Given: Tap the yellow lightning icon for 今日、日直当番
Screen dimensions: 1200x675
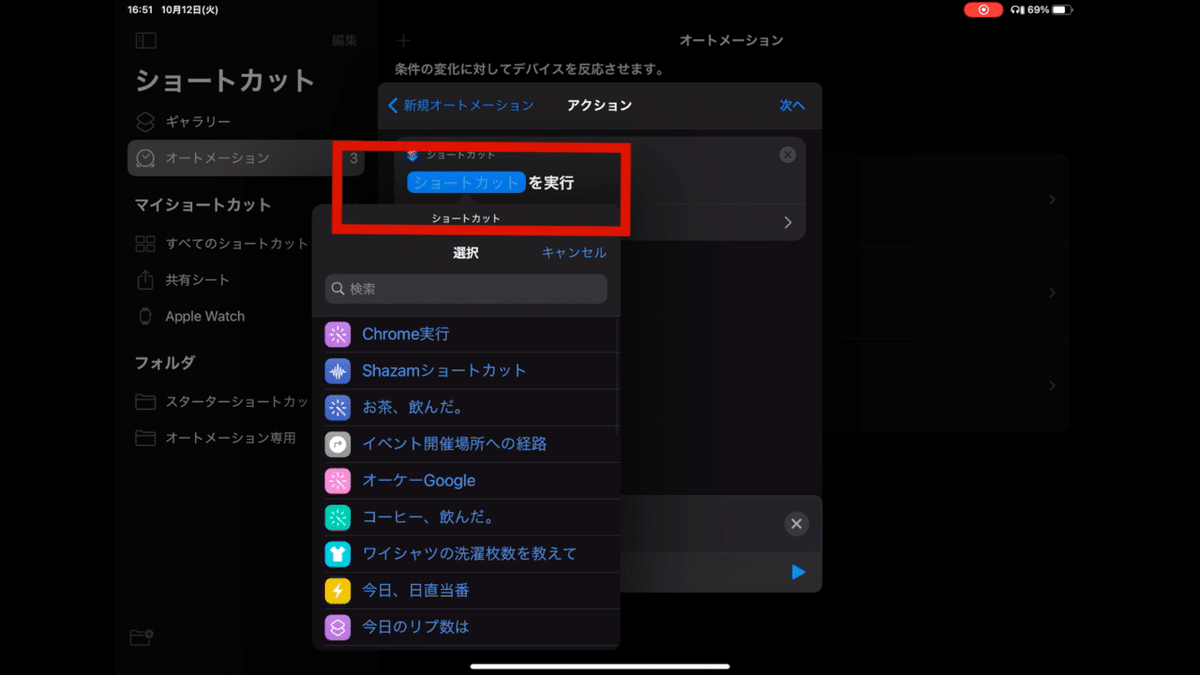Looking at the screenshot, I should (x=337, y=590).
